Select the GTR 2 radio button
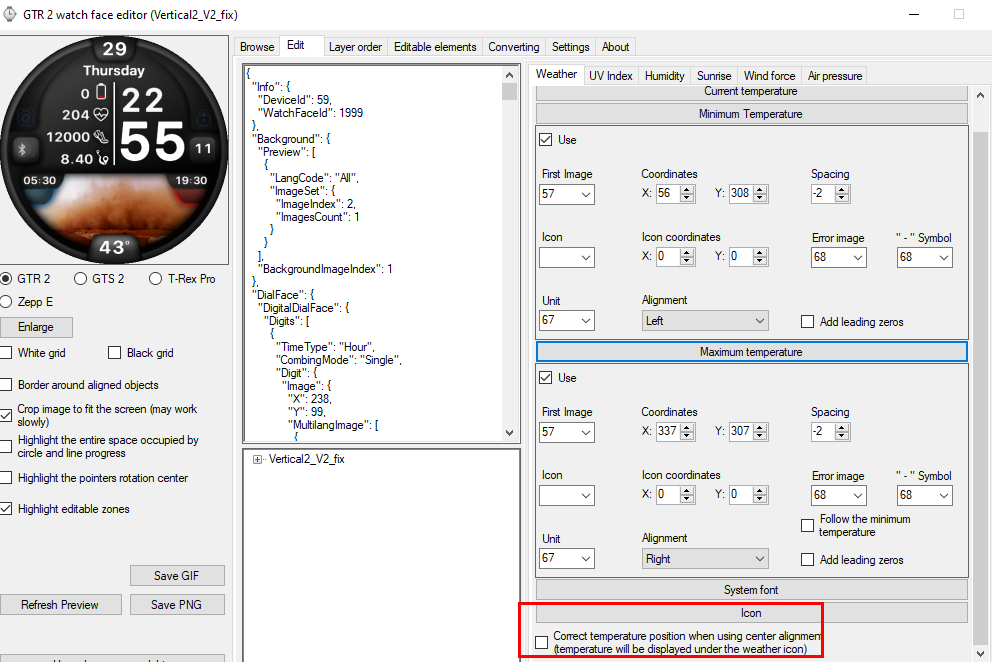Screen dimensions: 992x662 [6, 278]
